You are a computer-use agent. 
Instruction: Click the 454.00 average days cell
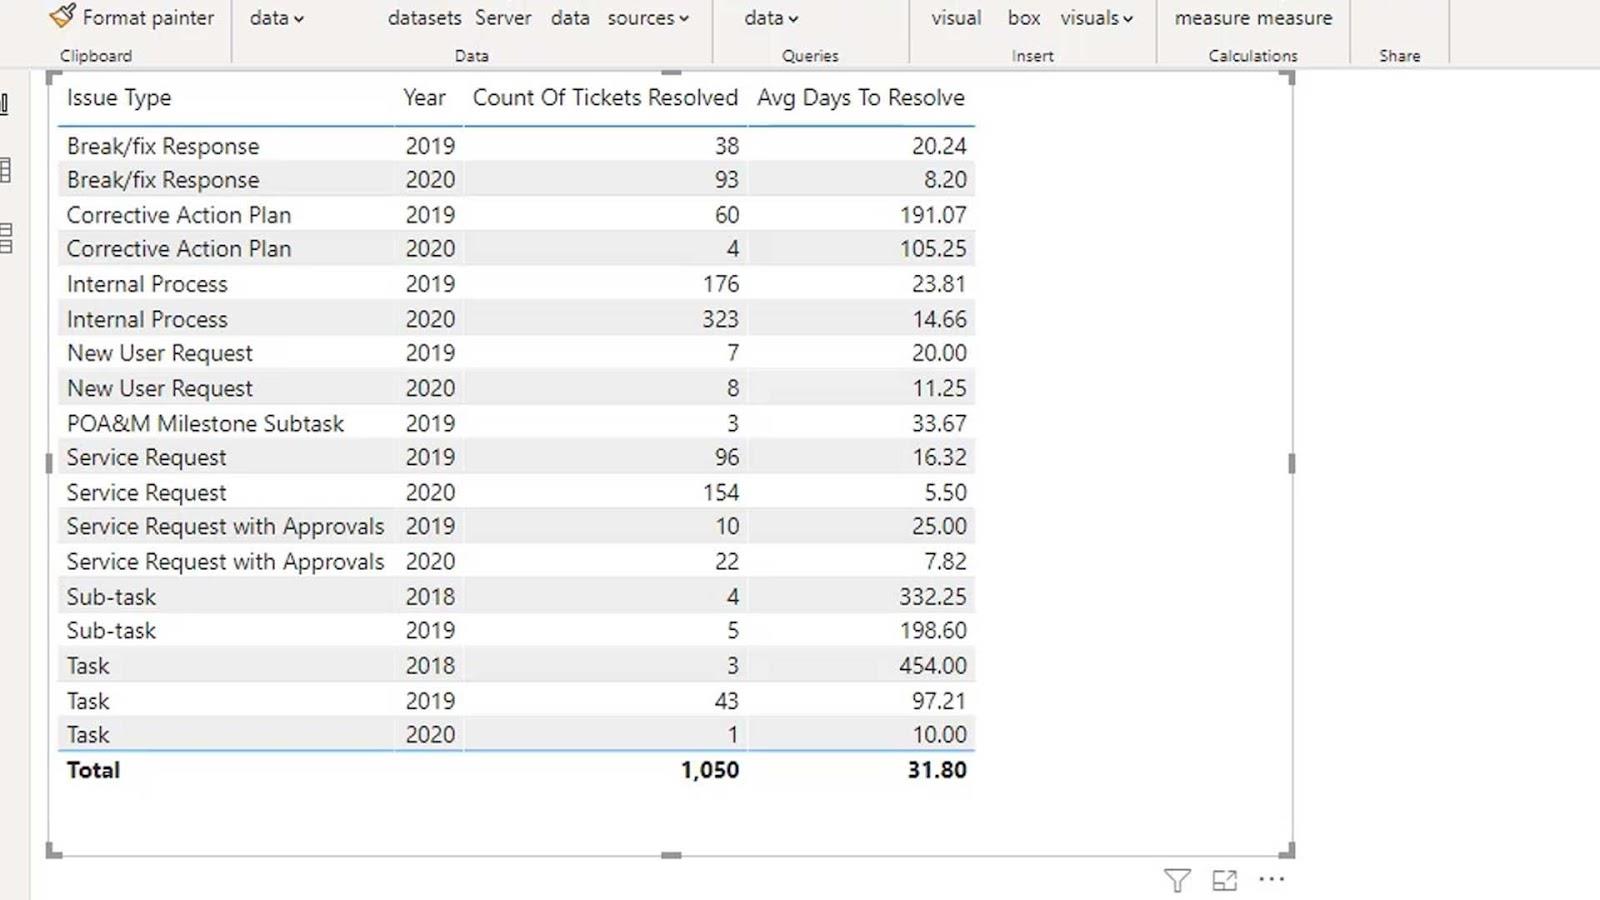[x=932, y=665]
